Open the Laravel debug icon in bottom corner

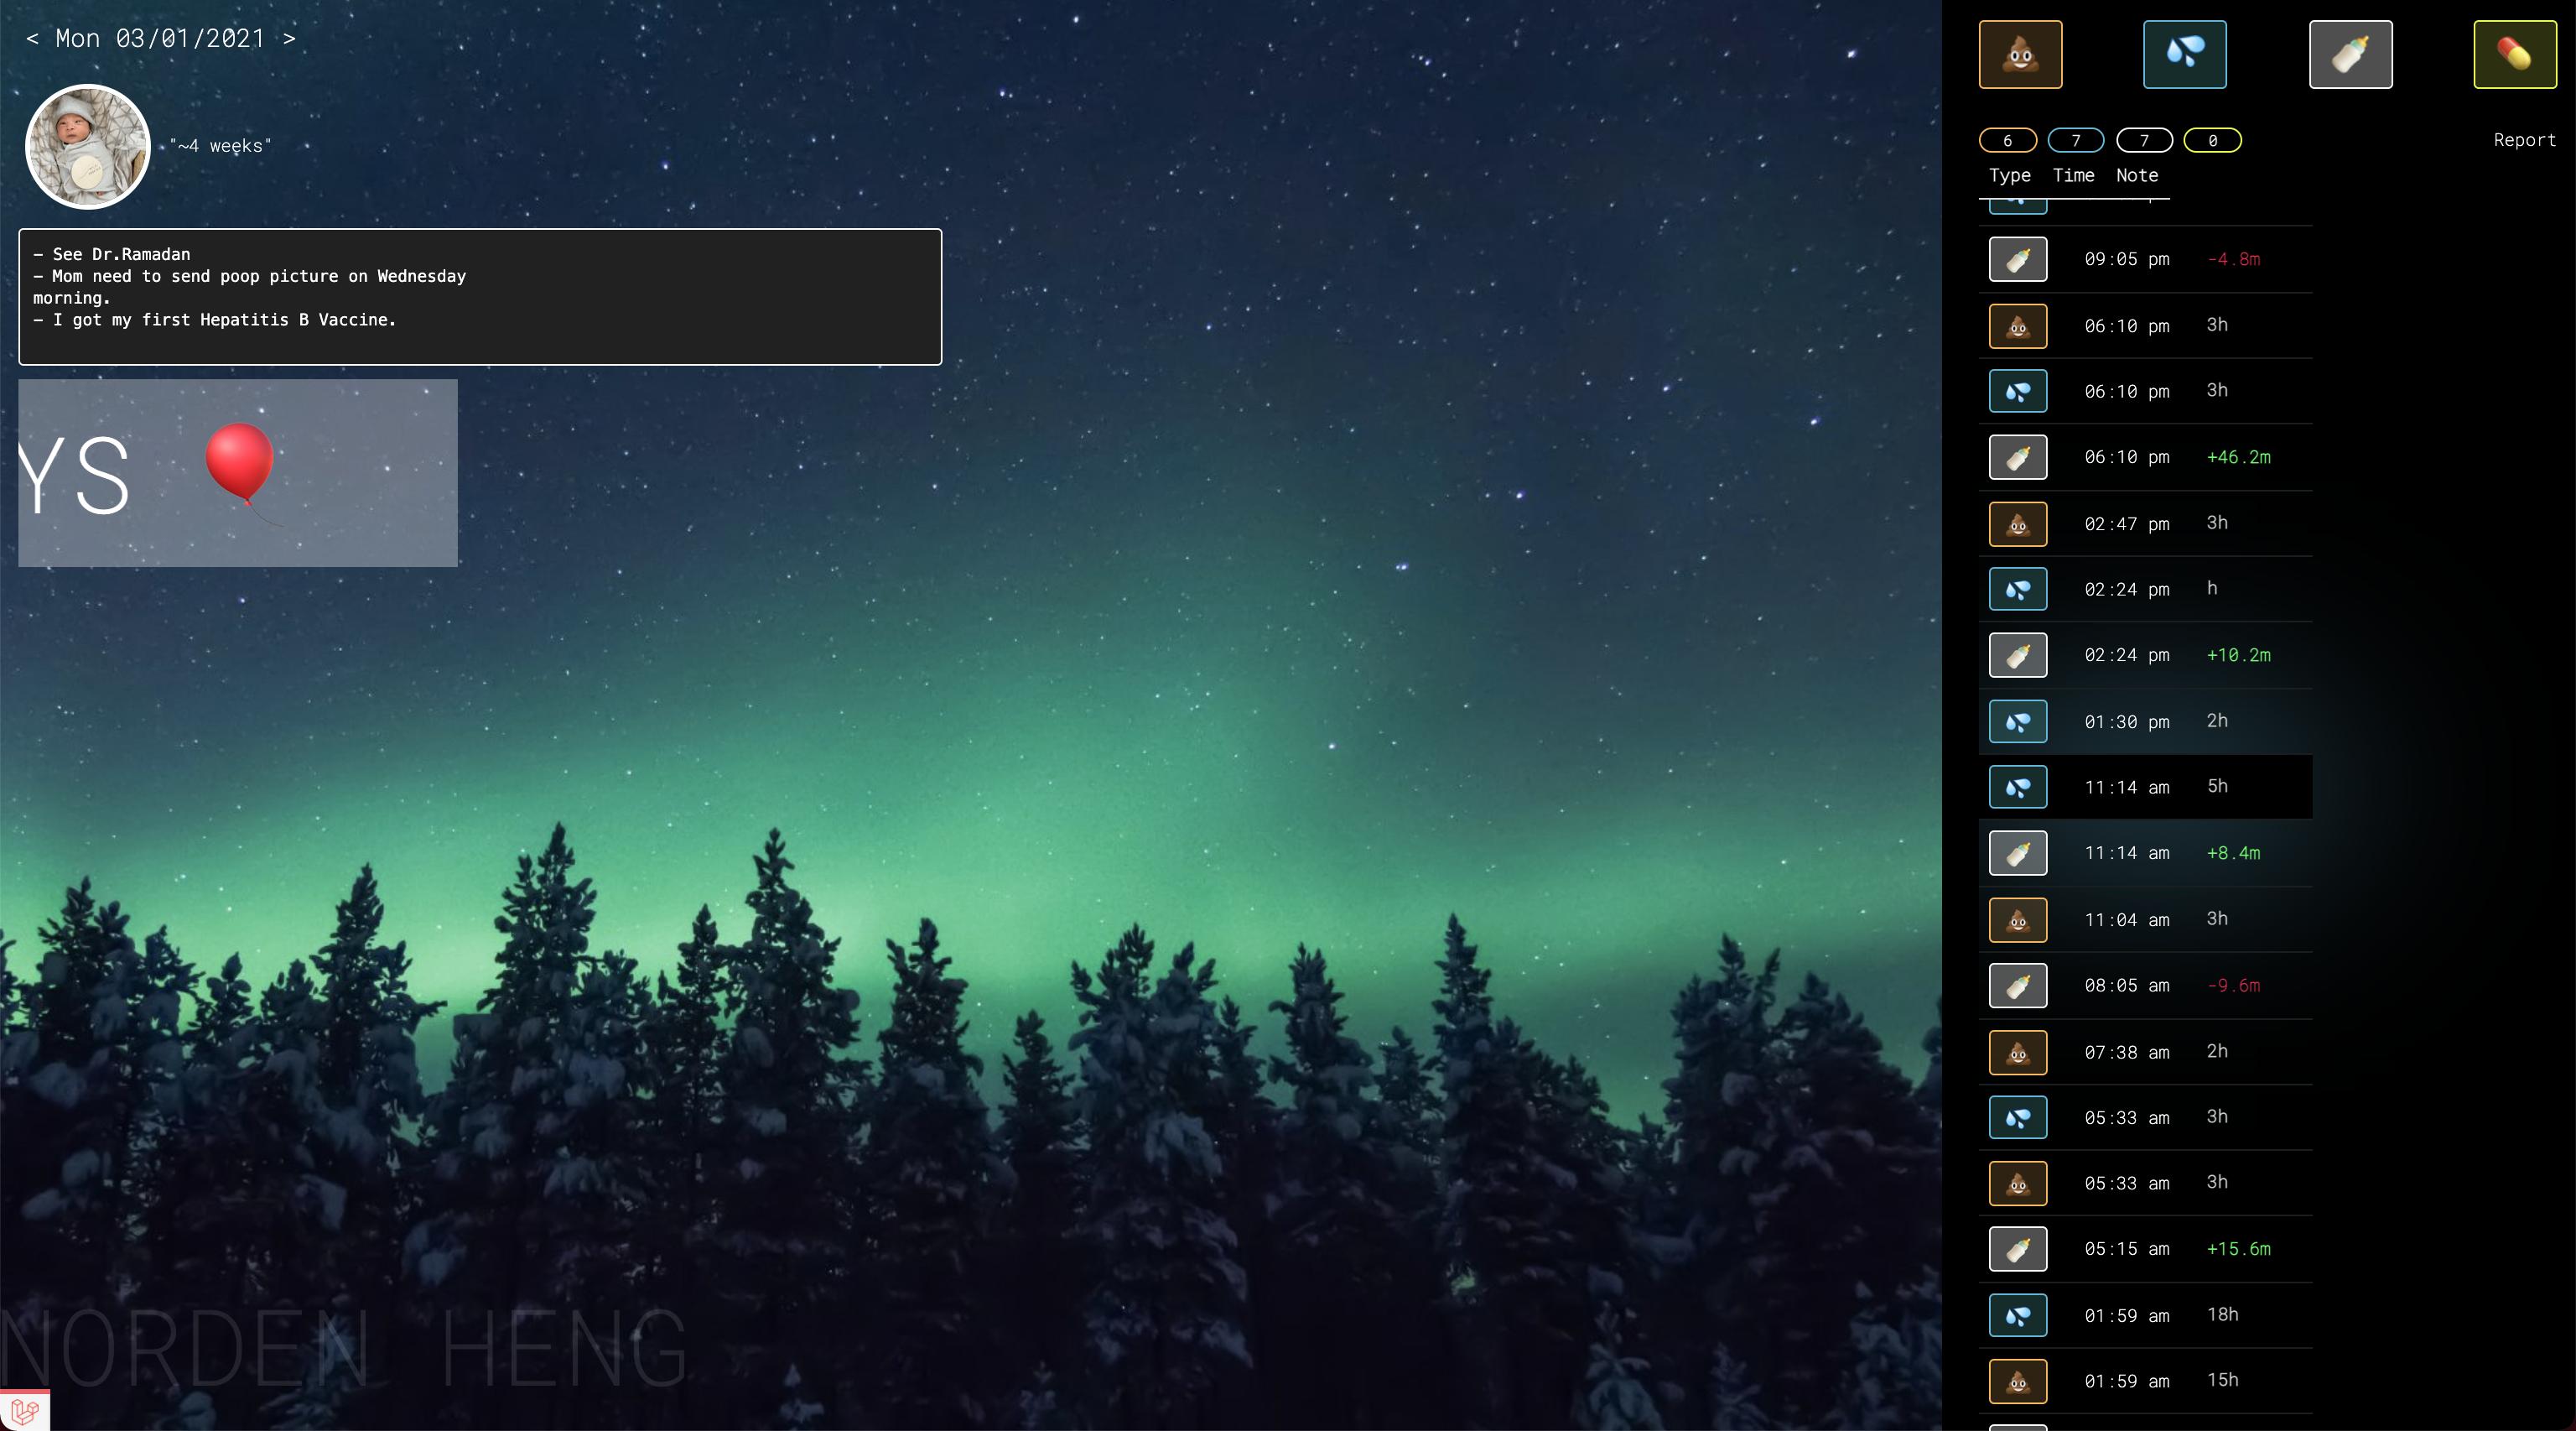(24, 1411)
